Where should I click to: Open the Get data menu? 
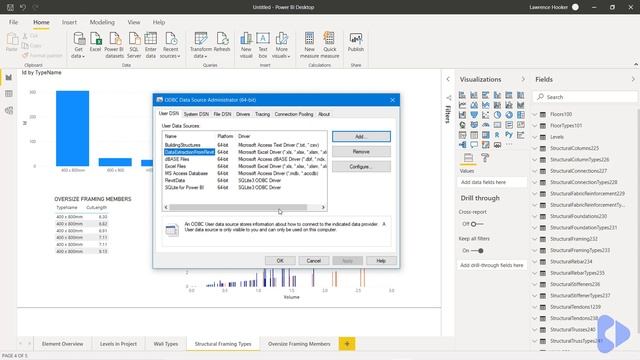pyautogui.click(x=78, y=45)
